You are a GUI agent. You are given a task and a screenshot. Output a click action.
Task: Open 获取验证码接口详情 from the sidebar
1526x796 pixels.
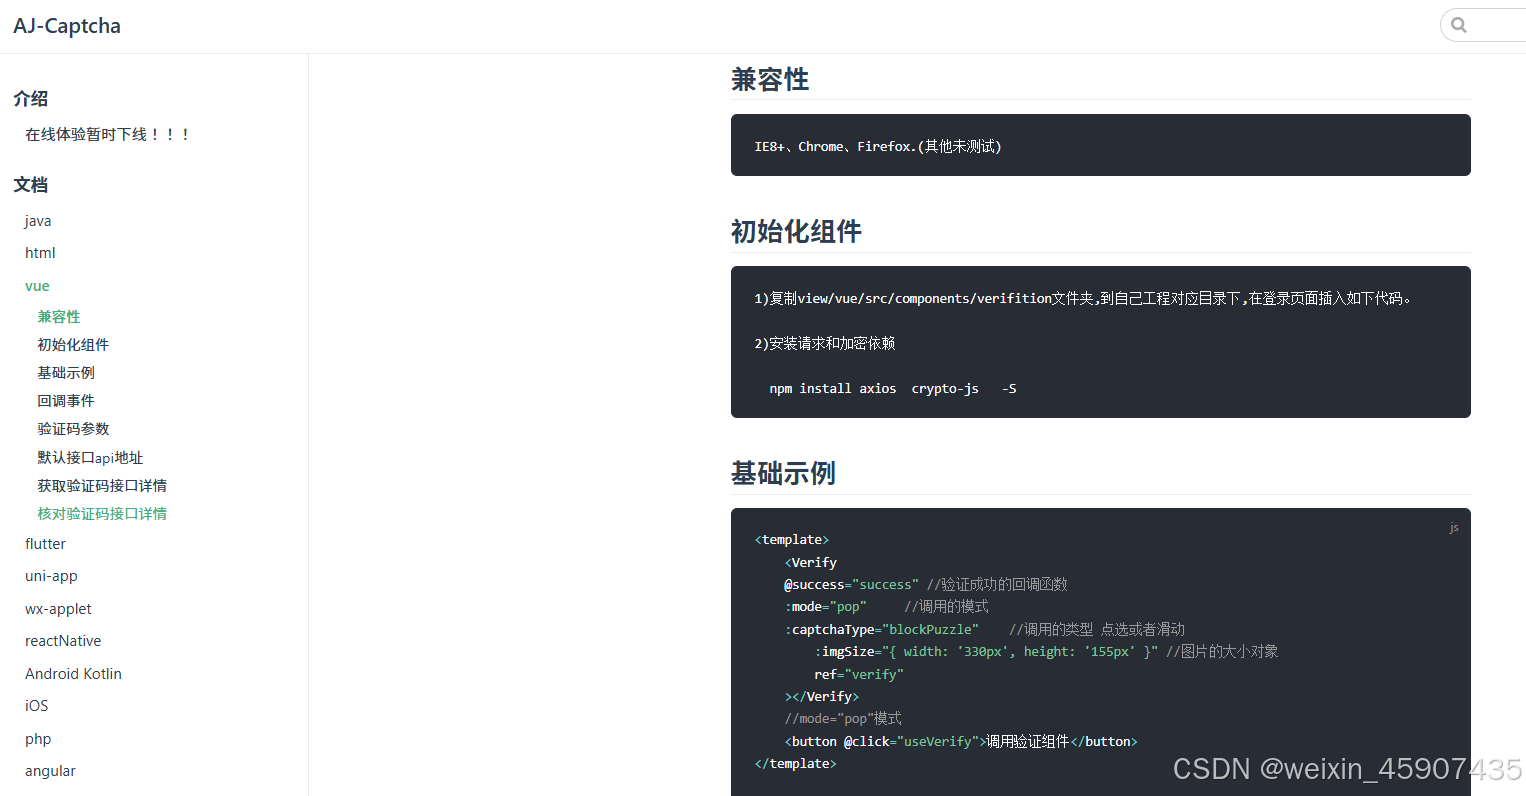pyautogui.click(x=102, y=485)
